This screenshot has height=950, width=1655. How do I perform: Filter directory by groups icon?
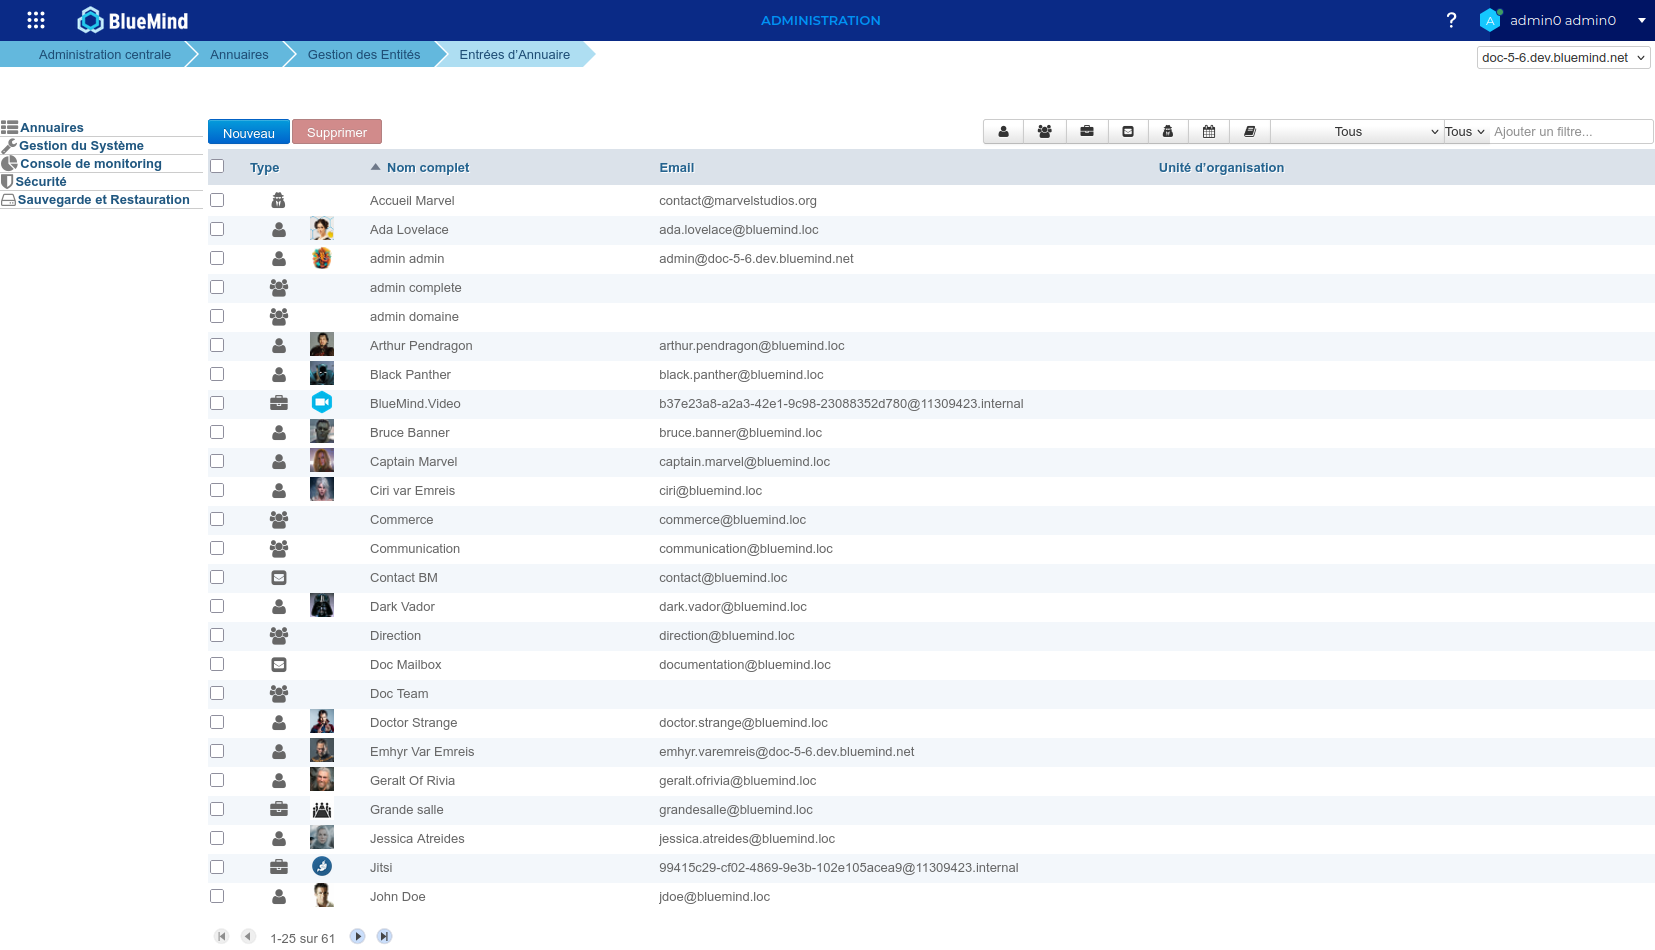click(x=1044, y=132)
